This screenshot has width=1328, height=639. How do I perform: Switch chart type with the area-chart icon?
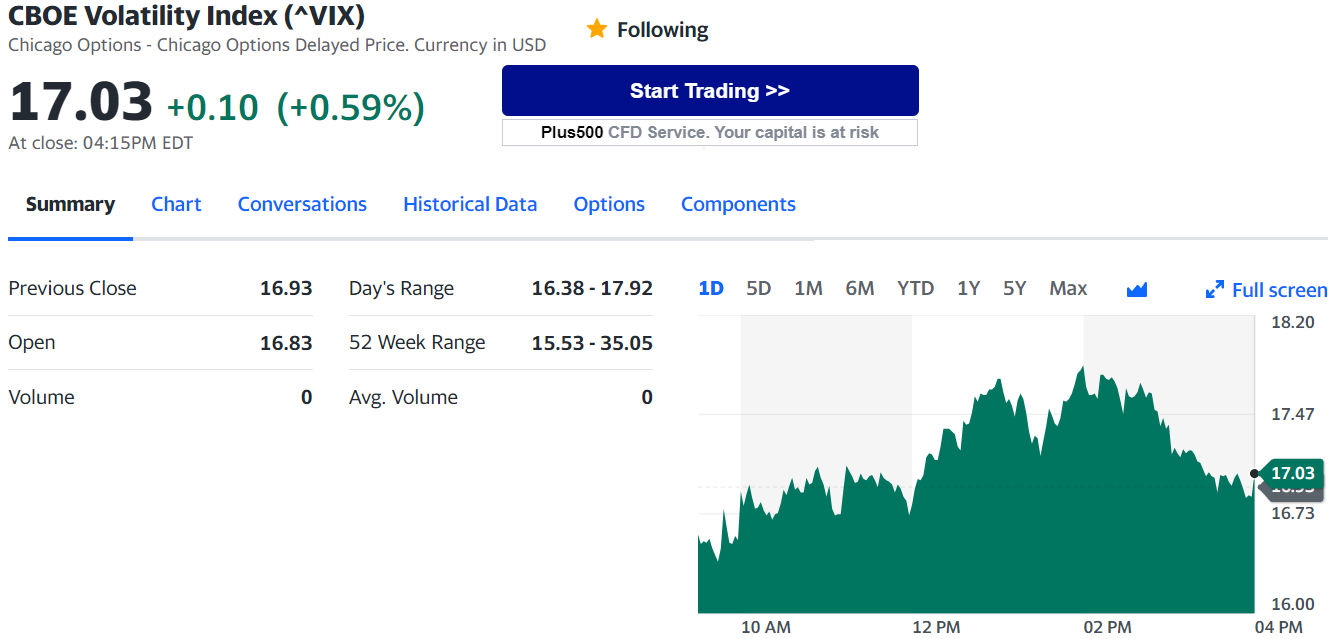(x=1136, y=290)
